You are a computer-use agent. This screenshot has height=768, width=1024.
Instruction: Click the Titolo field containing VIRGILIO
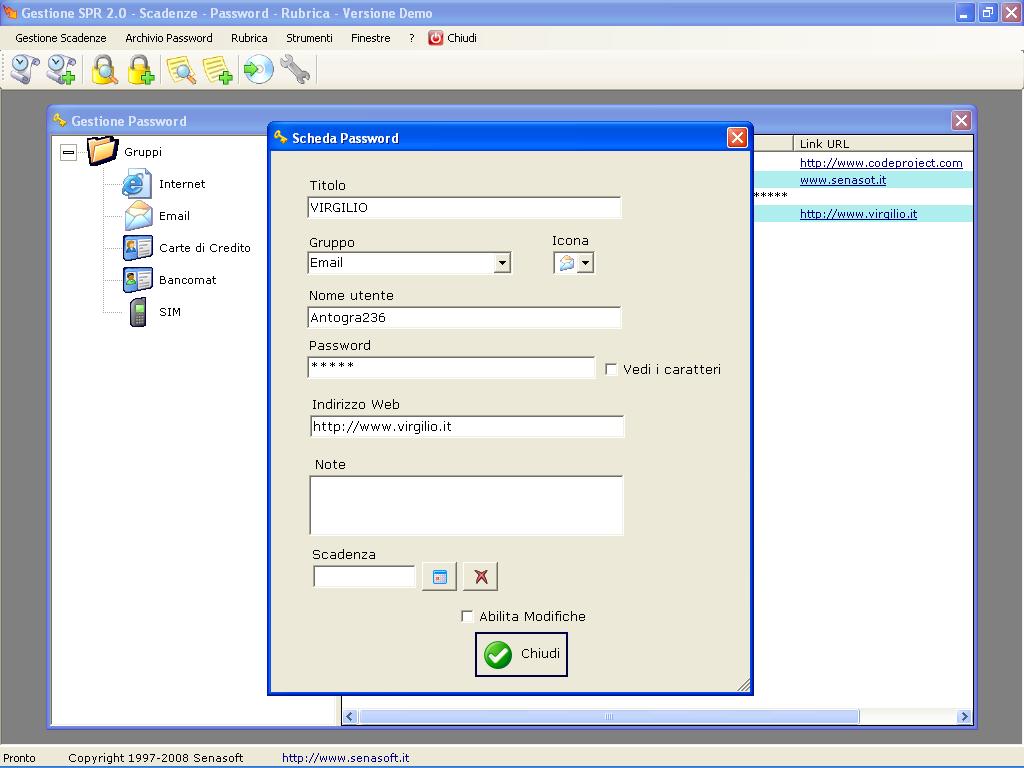pos(464,208)
